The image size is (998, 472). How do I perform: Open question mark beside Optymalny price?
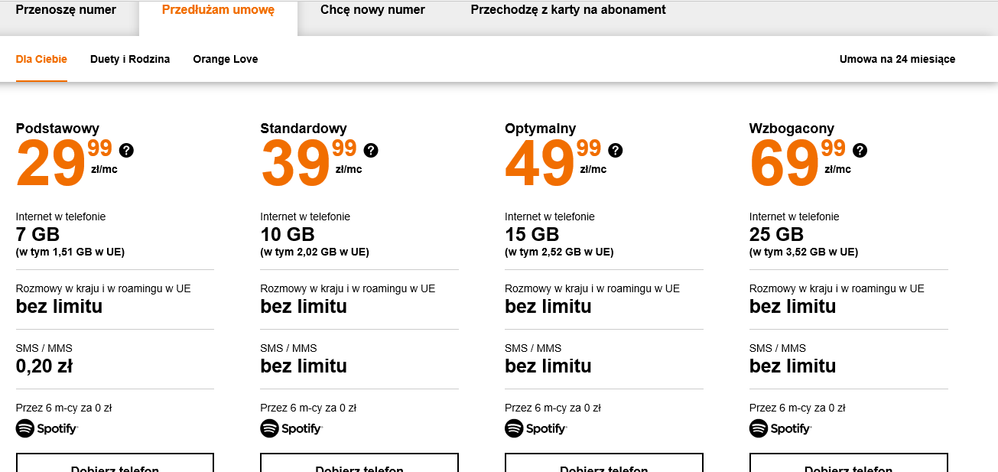point(615,150)
